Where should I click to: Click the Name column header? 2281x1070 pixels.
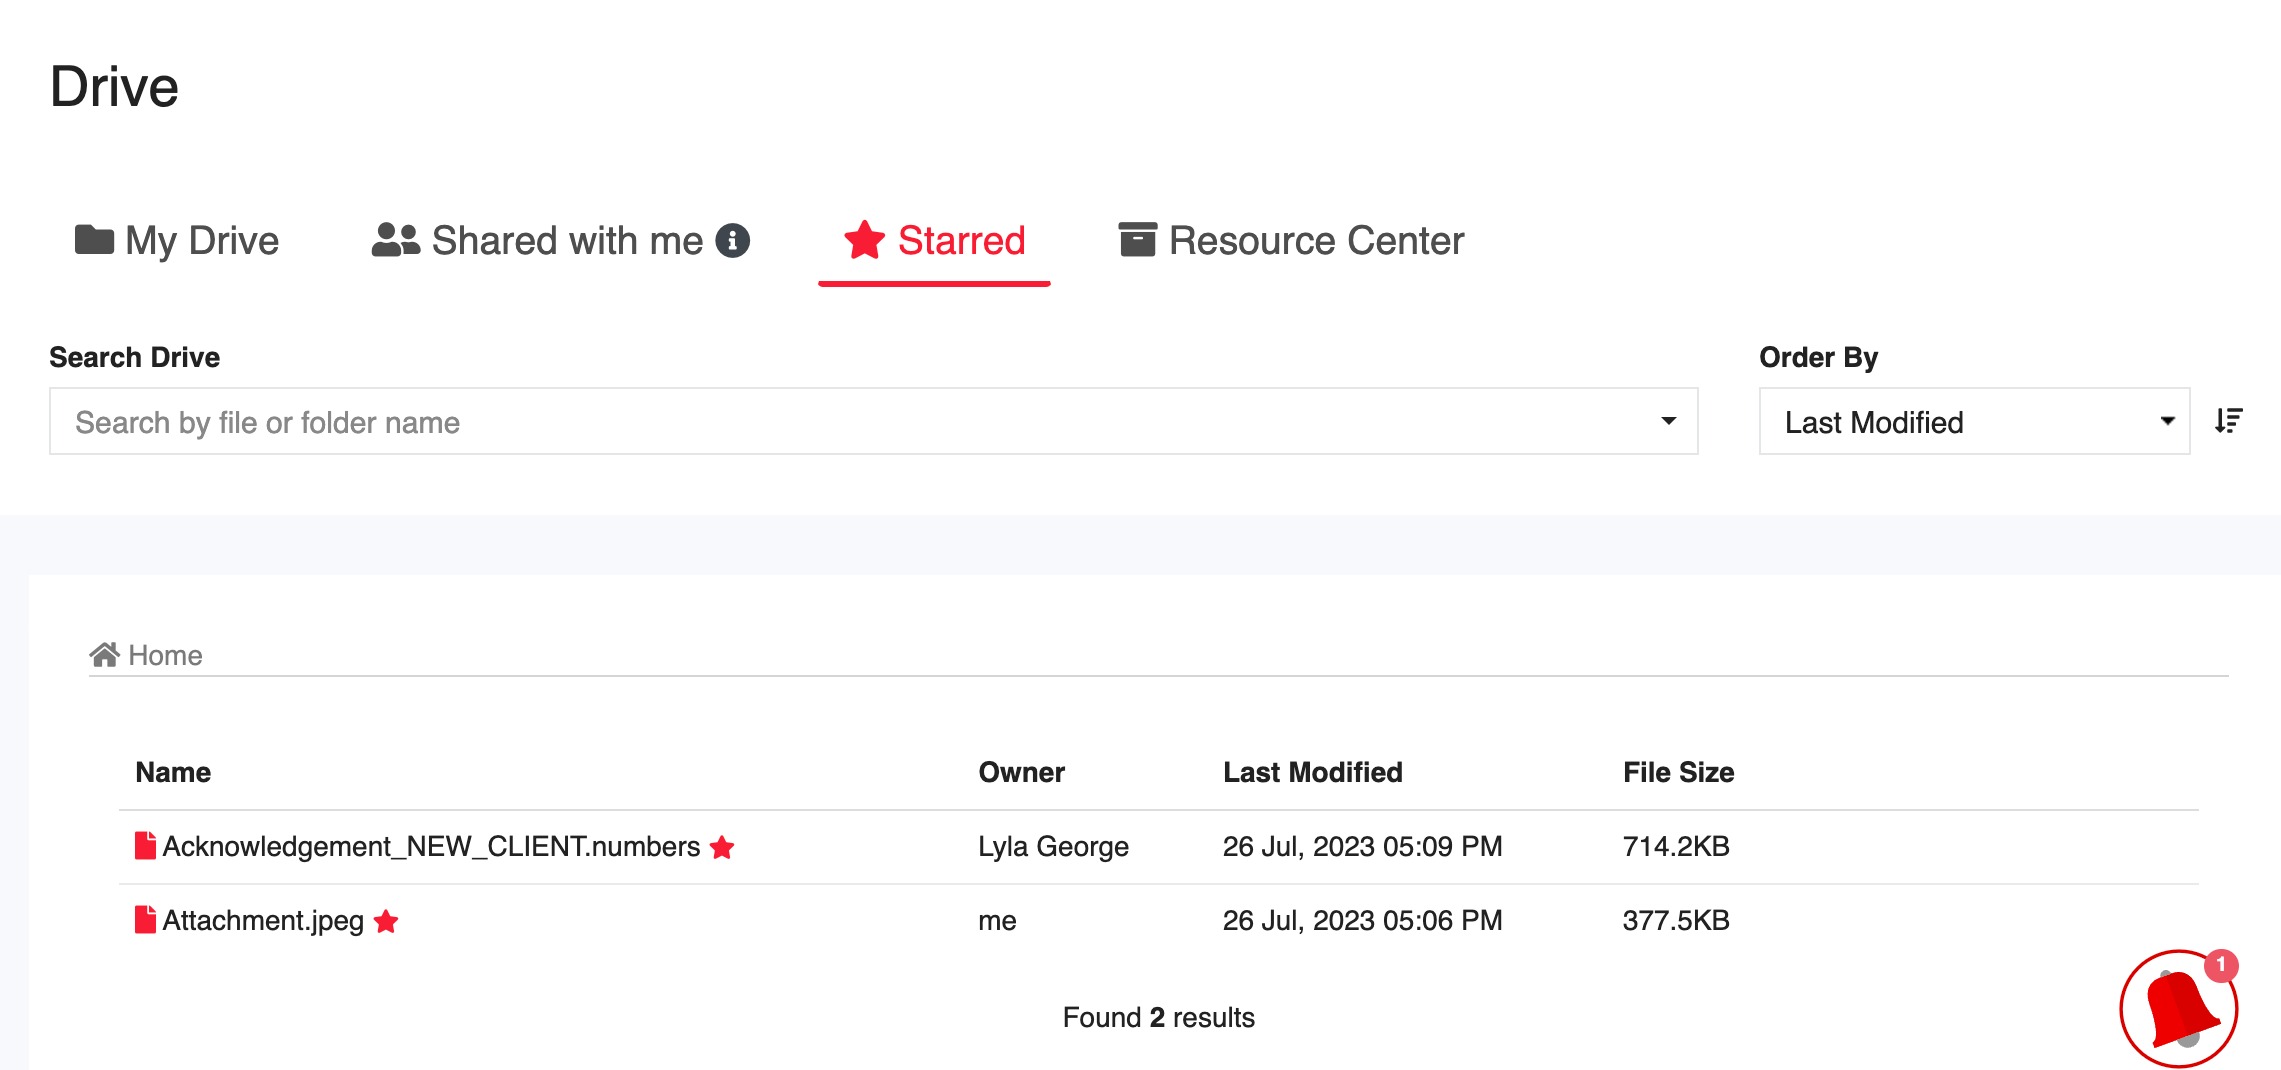coord(173,772)
